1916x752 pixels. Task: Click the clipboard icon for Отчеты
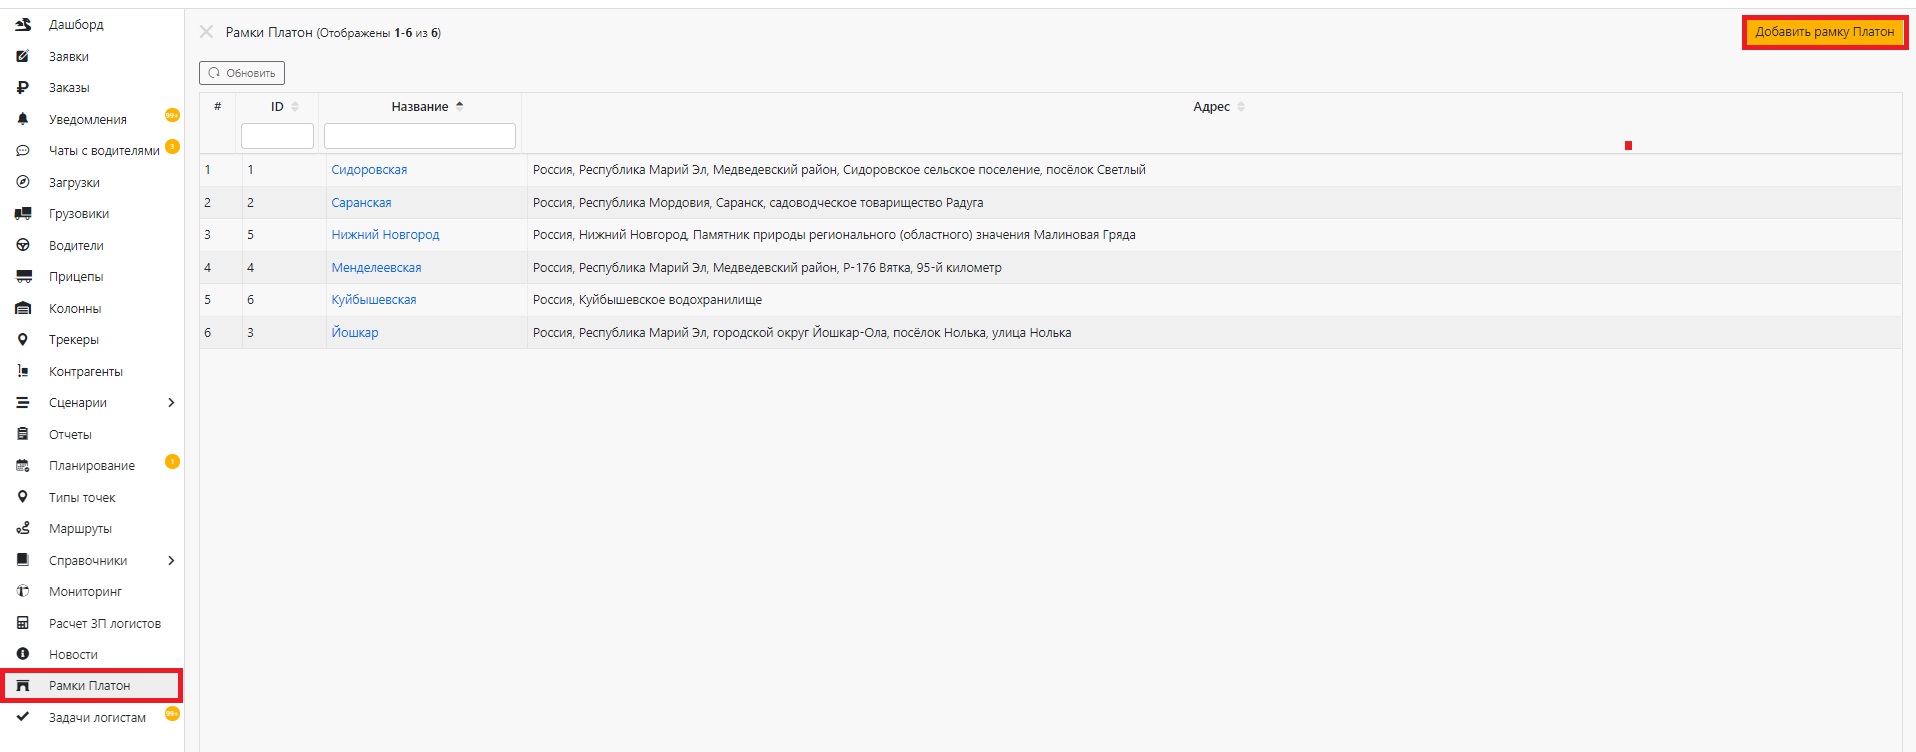tap(23, 434)
